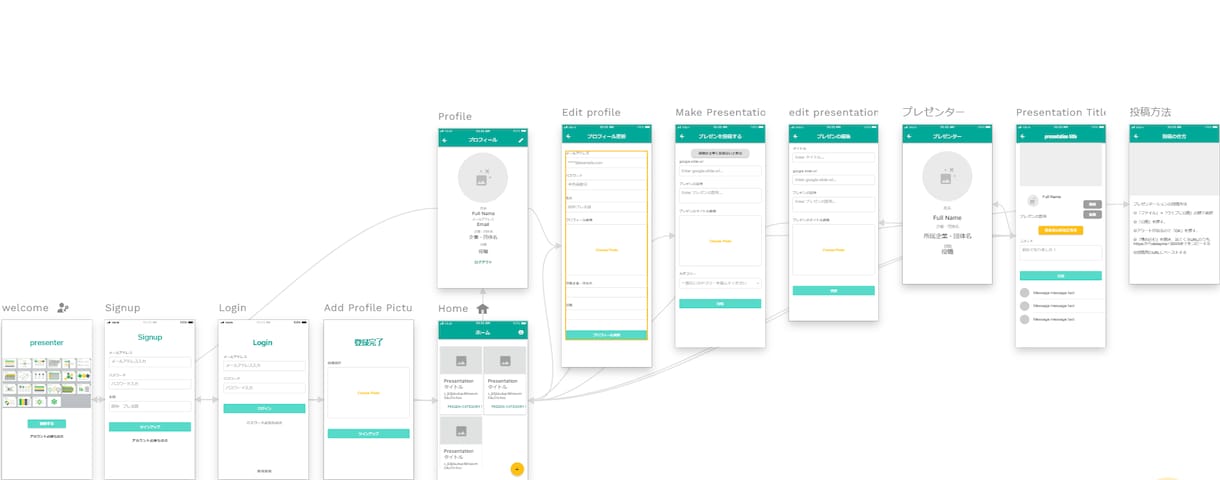Click comment text box in Presentation Title screen

click(x=1061, y=254)
